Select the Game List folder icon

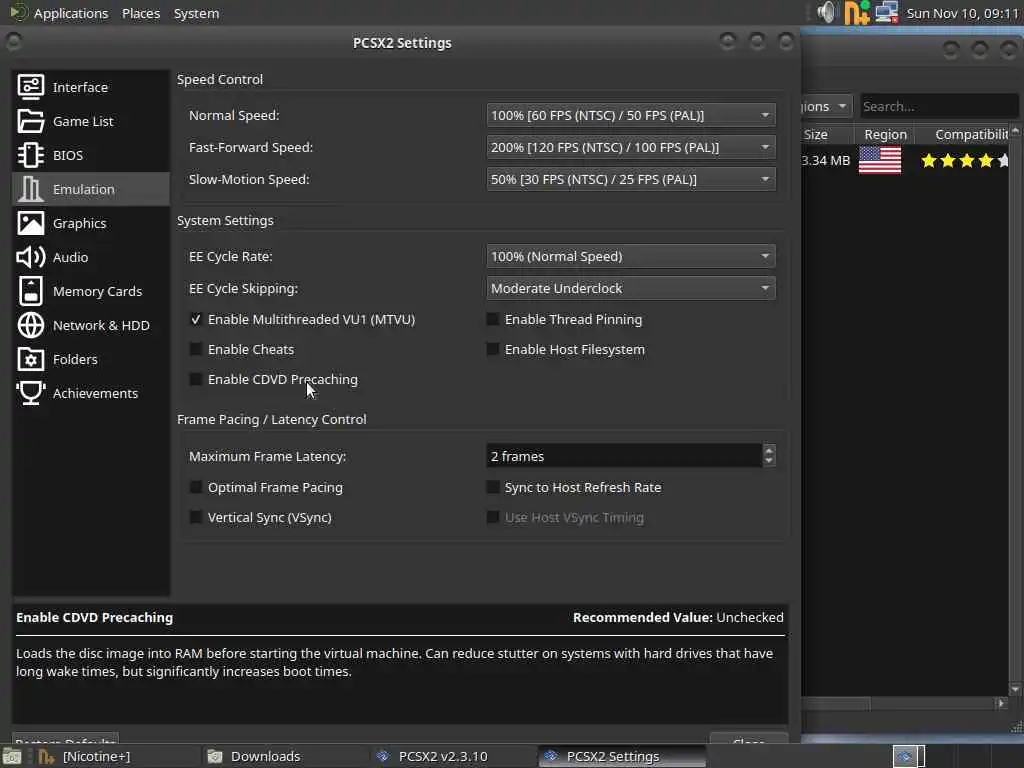[x=31, y=121]
